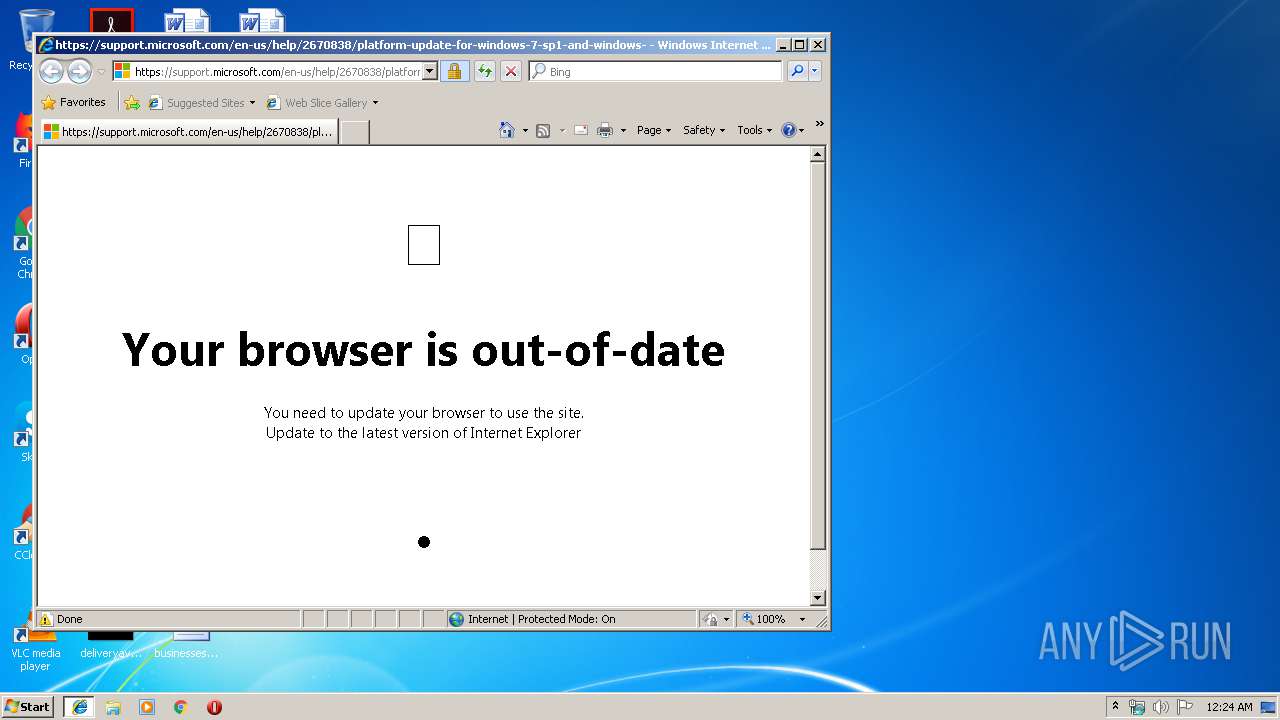Click the page scrollbar down arrow

tap(817, 598)
